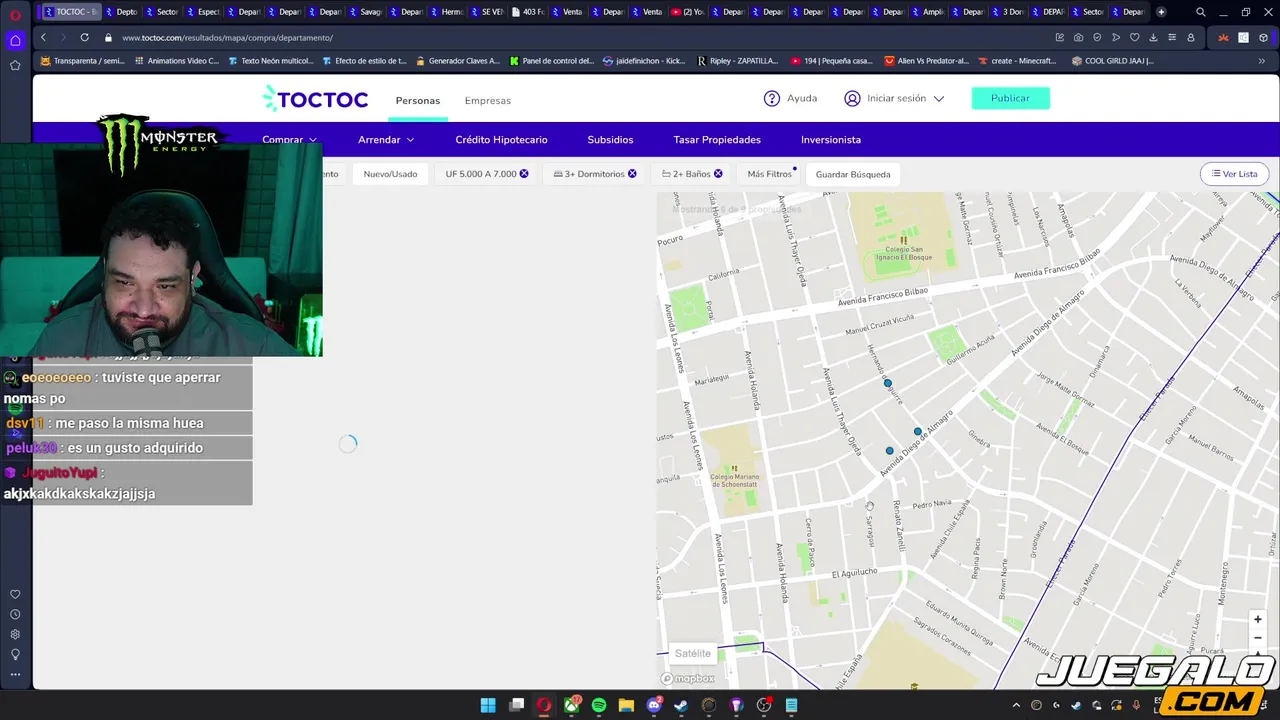Viewport: 1280px width, 720px height.
Task: Switch to Ver Lista view
Action: pyautogui.click(x=1235, y=174)
